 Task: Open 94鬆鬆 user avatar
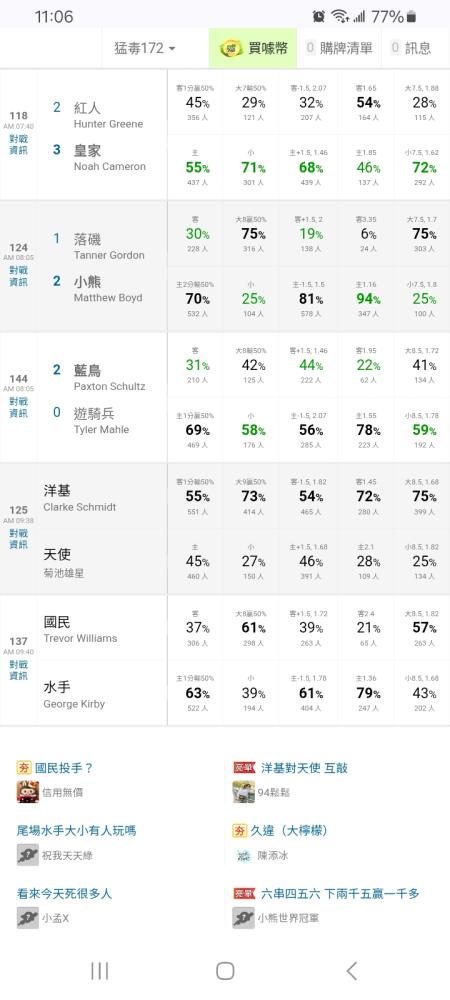tap(243, 792)
